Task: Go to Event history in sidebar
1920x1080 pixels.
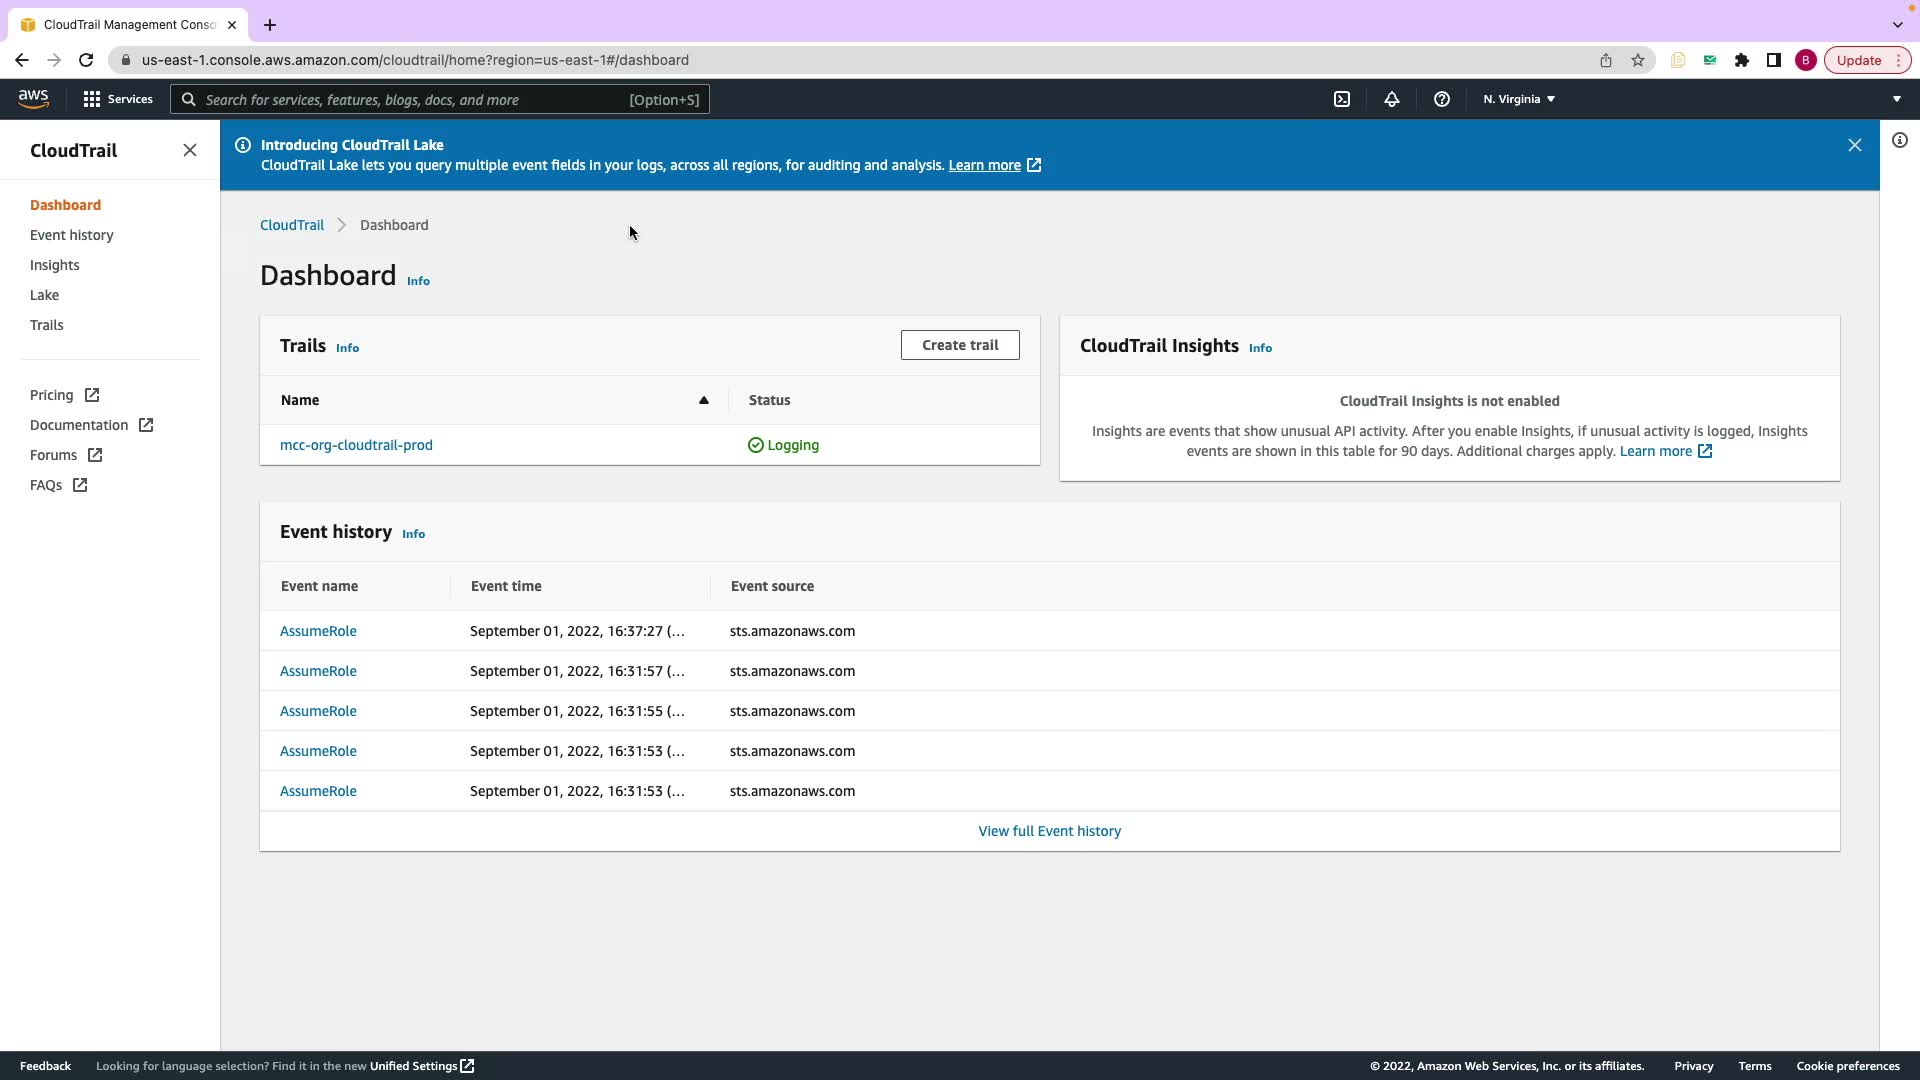Action: pos(72,235)
